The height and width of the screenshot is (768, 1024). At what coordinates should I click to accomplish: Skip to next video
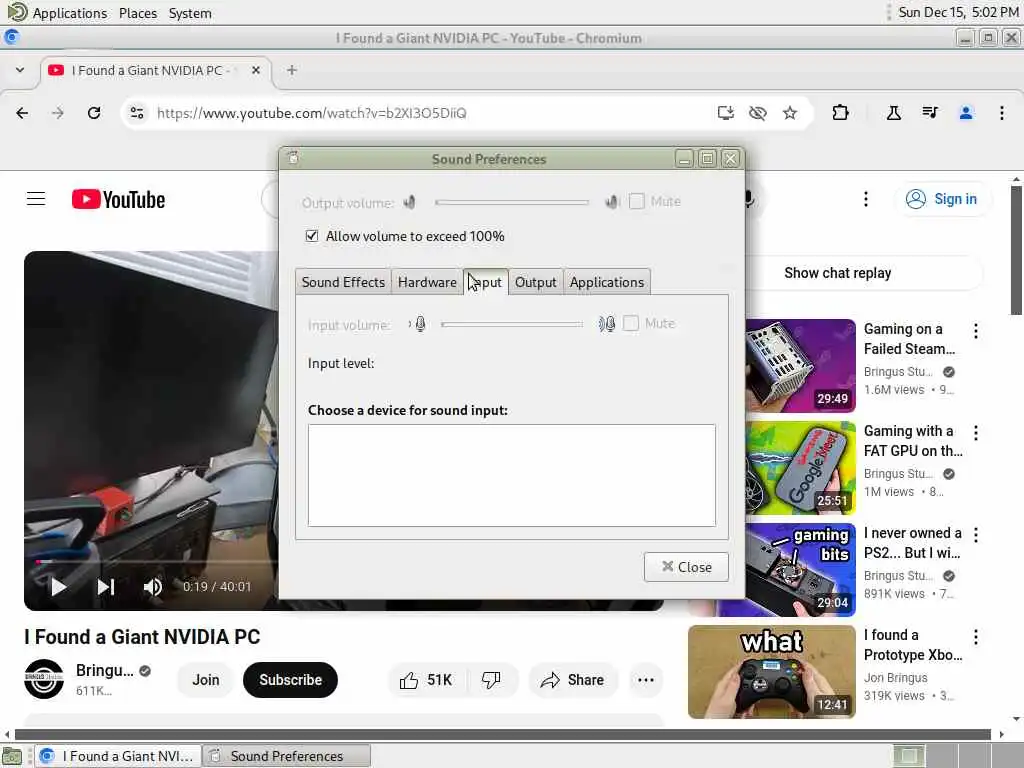click(106, 586)
